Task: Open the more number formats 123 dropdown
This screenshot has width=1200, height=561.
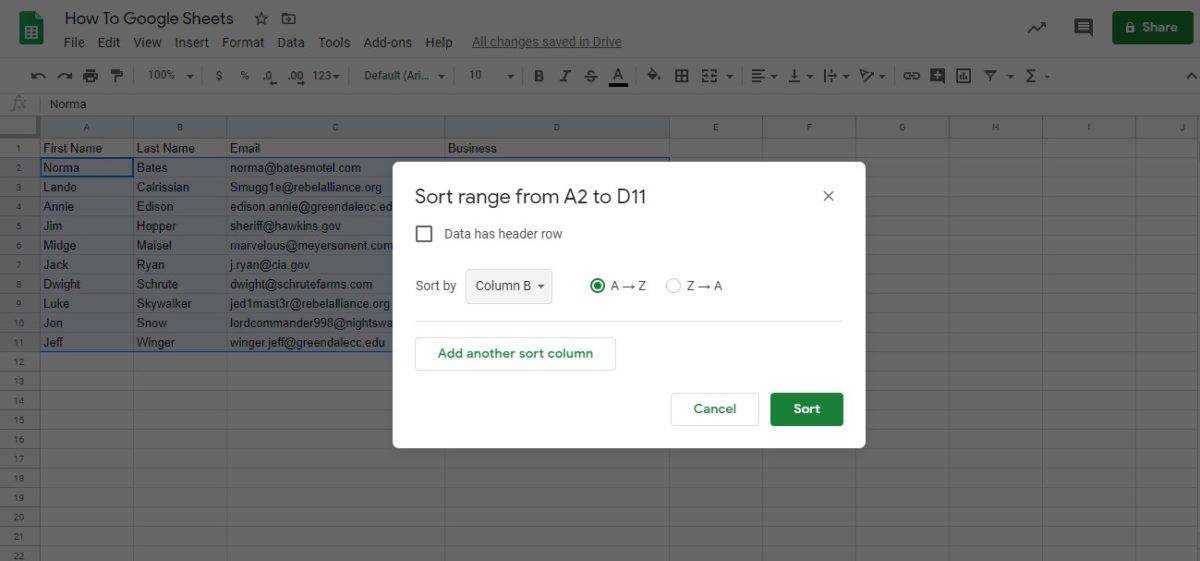Action: pos(326,76)
